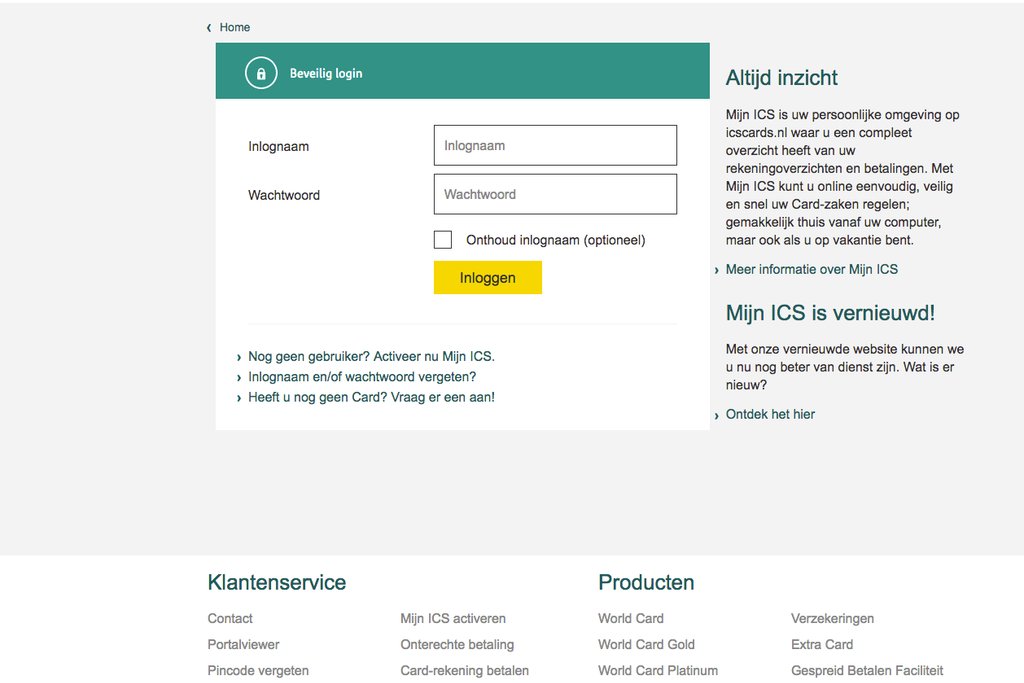Click Heeft u nog geen Card link
The image size is (1024, 683).
pos(371,397)
